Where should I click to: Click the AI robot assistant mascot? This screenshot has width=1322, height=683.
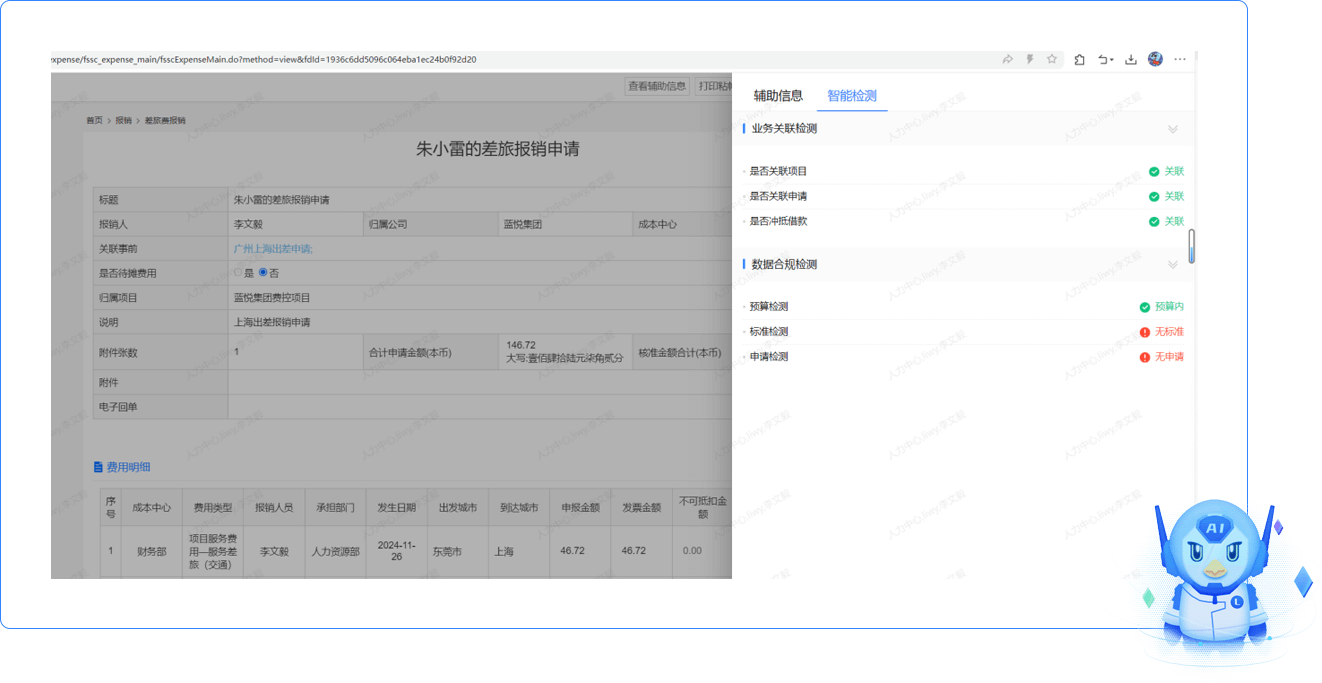(x=1211, y=578)
